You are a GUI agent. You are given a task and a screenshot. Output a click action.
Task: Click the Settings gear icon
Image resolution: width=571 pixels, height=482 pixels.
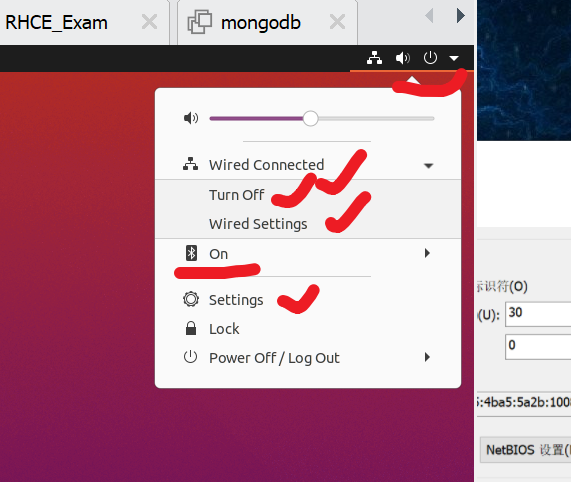click(x=191, y=299)
